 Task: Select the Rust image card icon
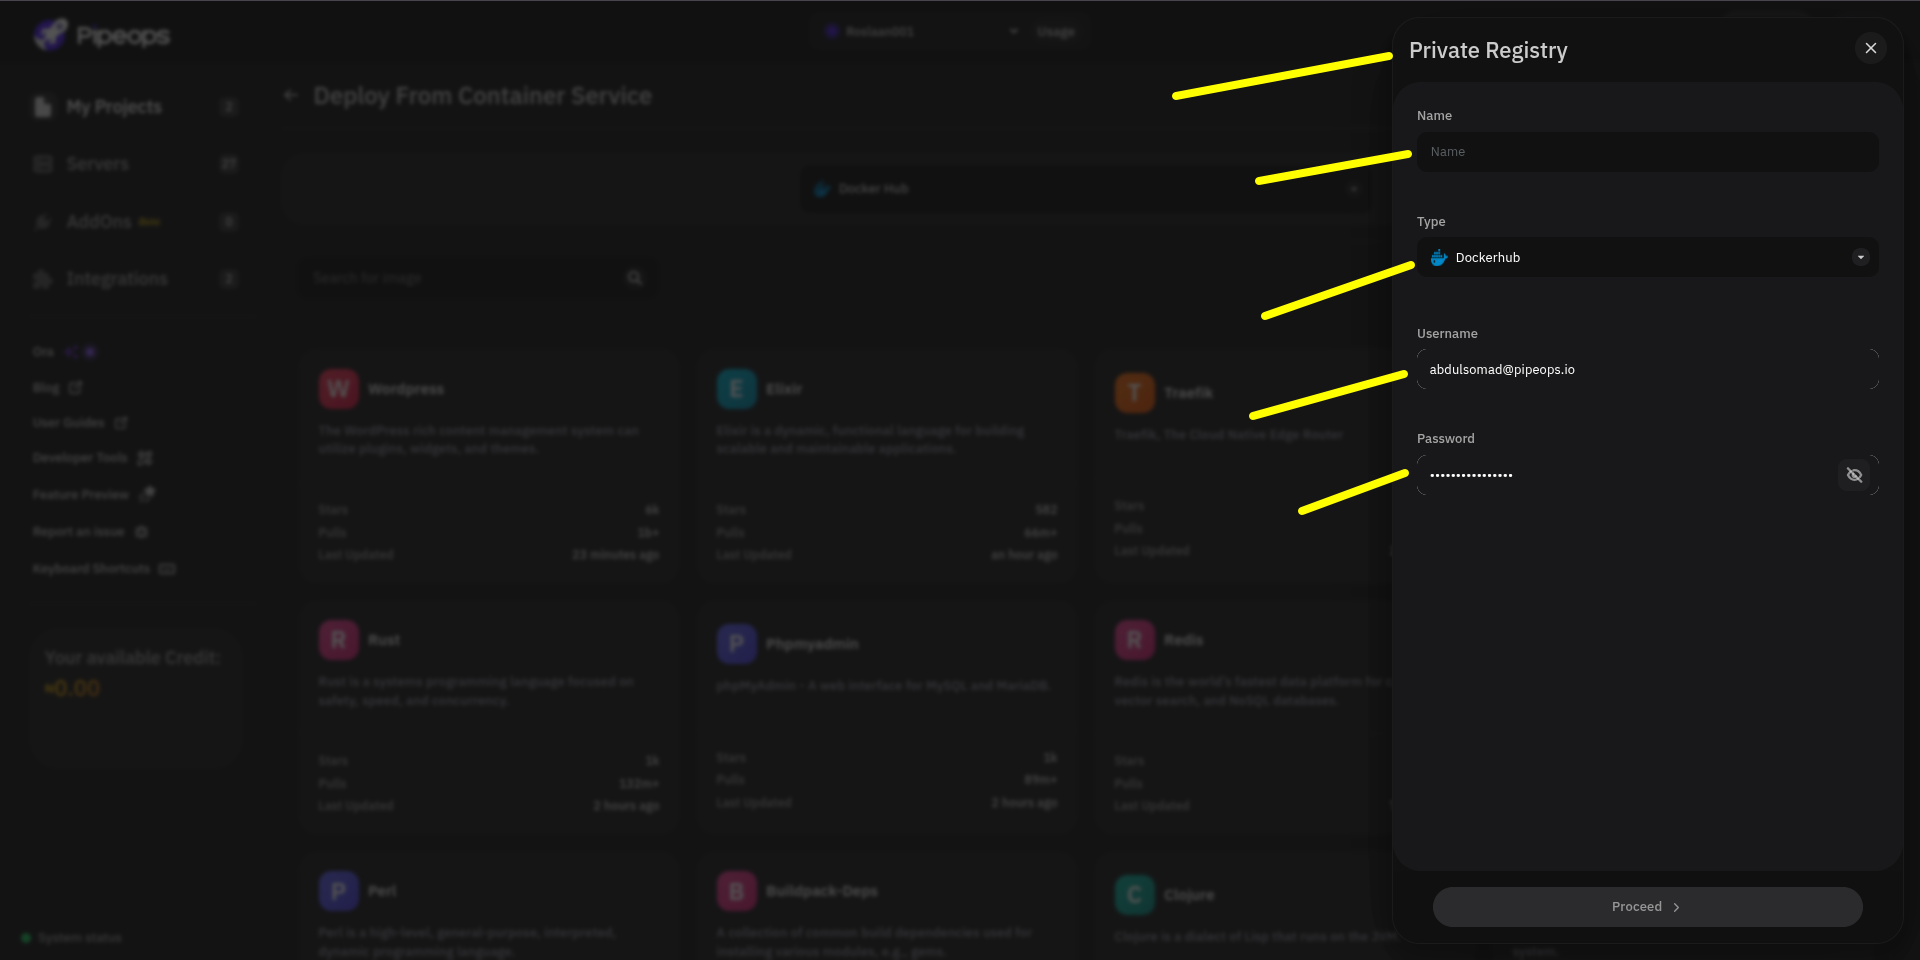[339, 640]
